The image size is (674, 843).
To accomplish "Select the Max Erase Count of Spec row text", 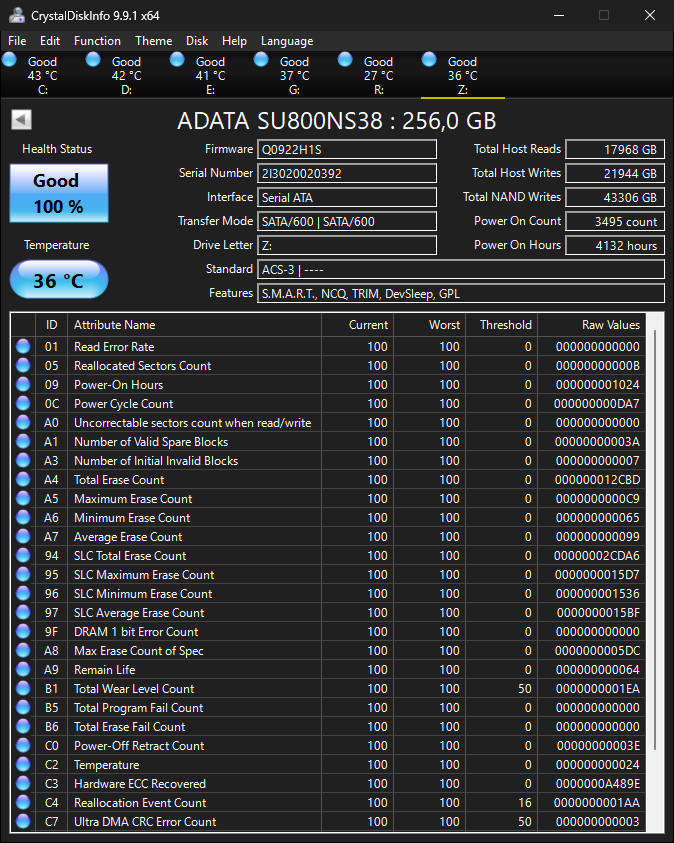I will 139,651.
